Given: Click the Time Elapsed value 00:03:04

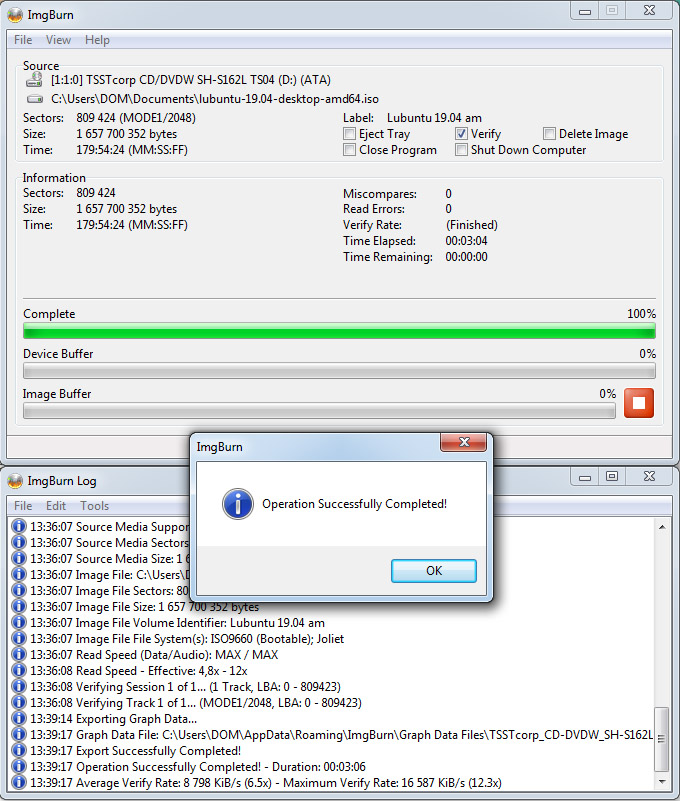Looking at the screenshot, I should [466, 241].
